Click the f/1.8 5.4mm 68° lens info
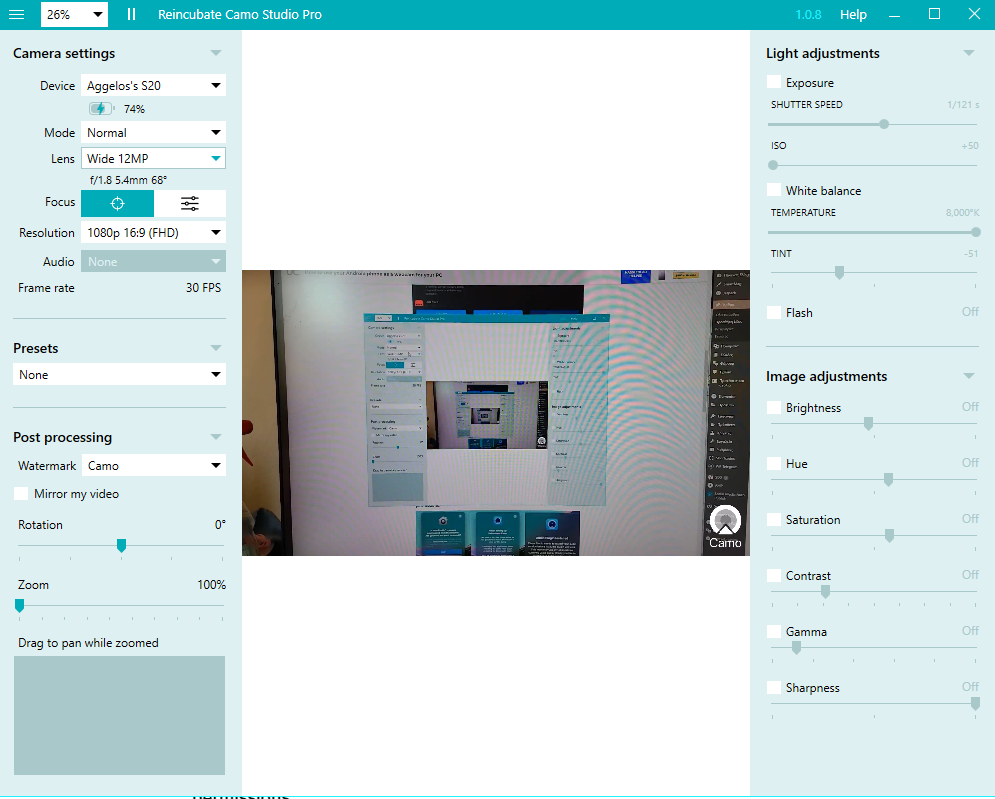 (128, 180)
